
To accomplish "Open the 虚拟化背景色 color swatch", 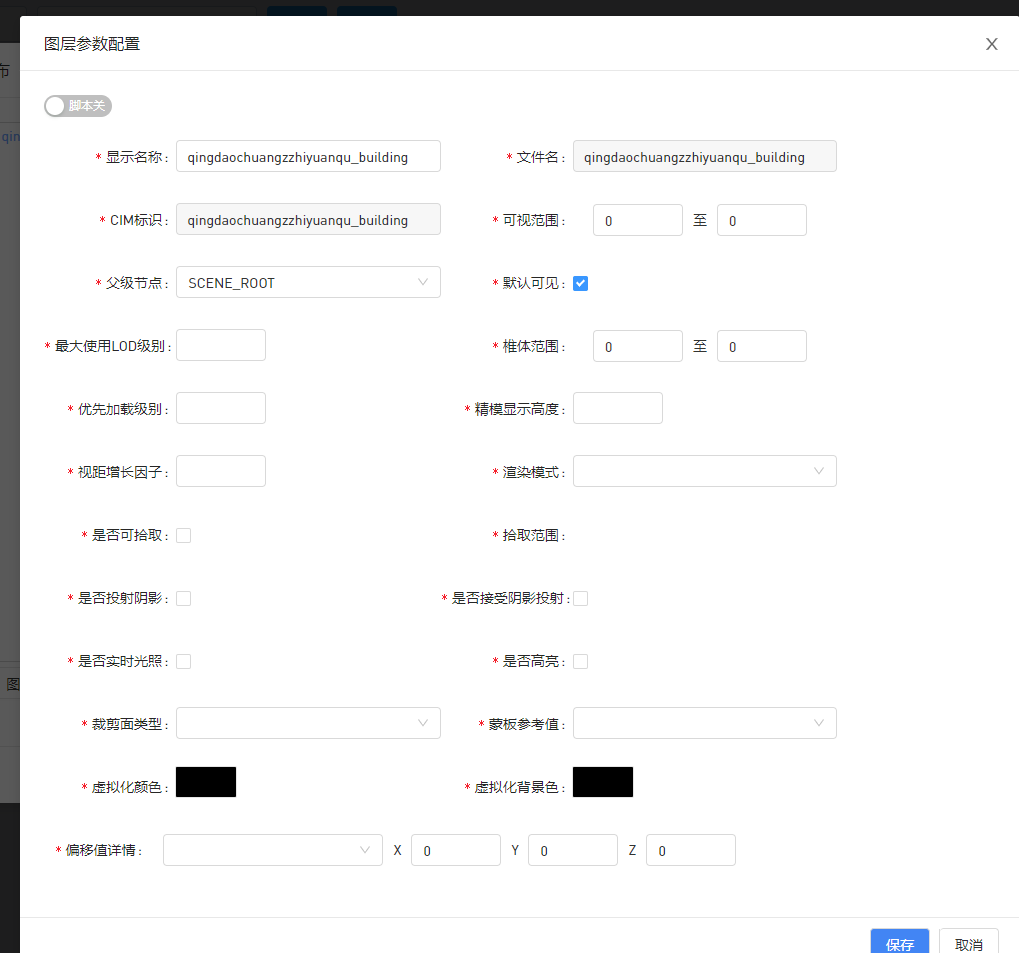I will click(603, 782).
